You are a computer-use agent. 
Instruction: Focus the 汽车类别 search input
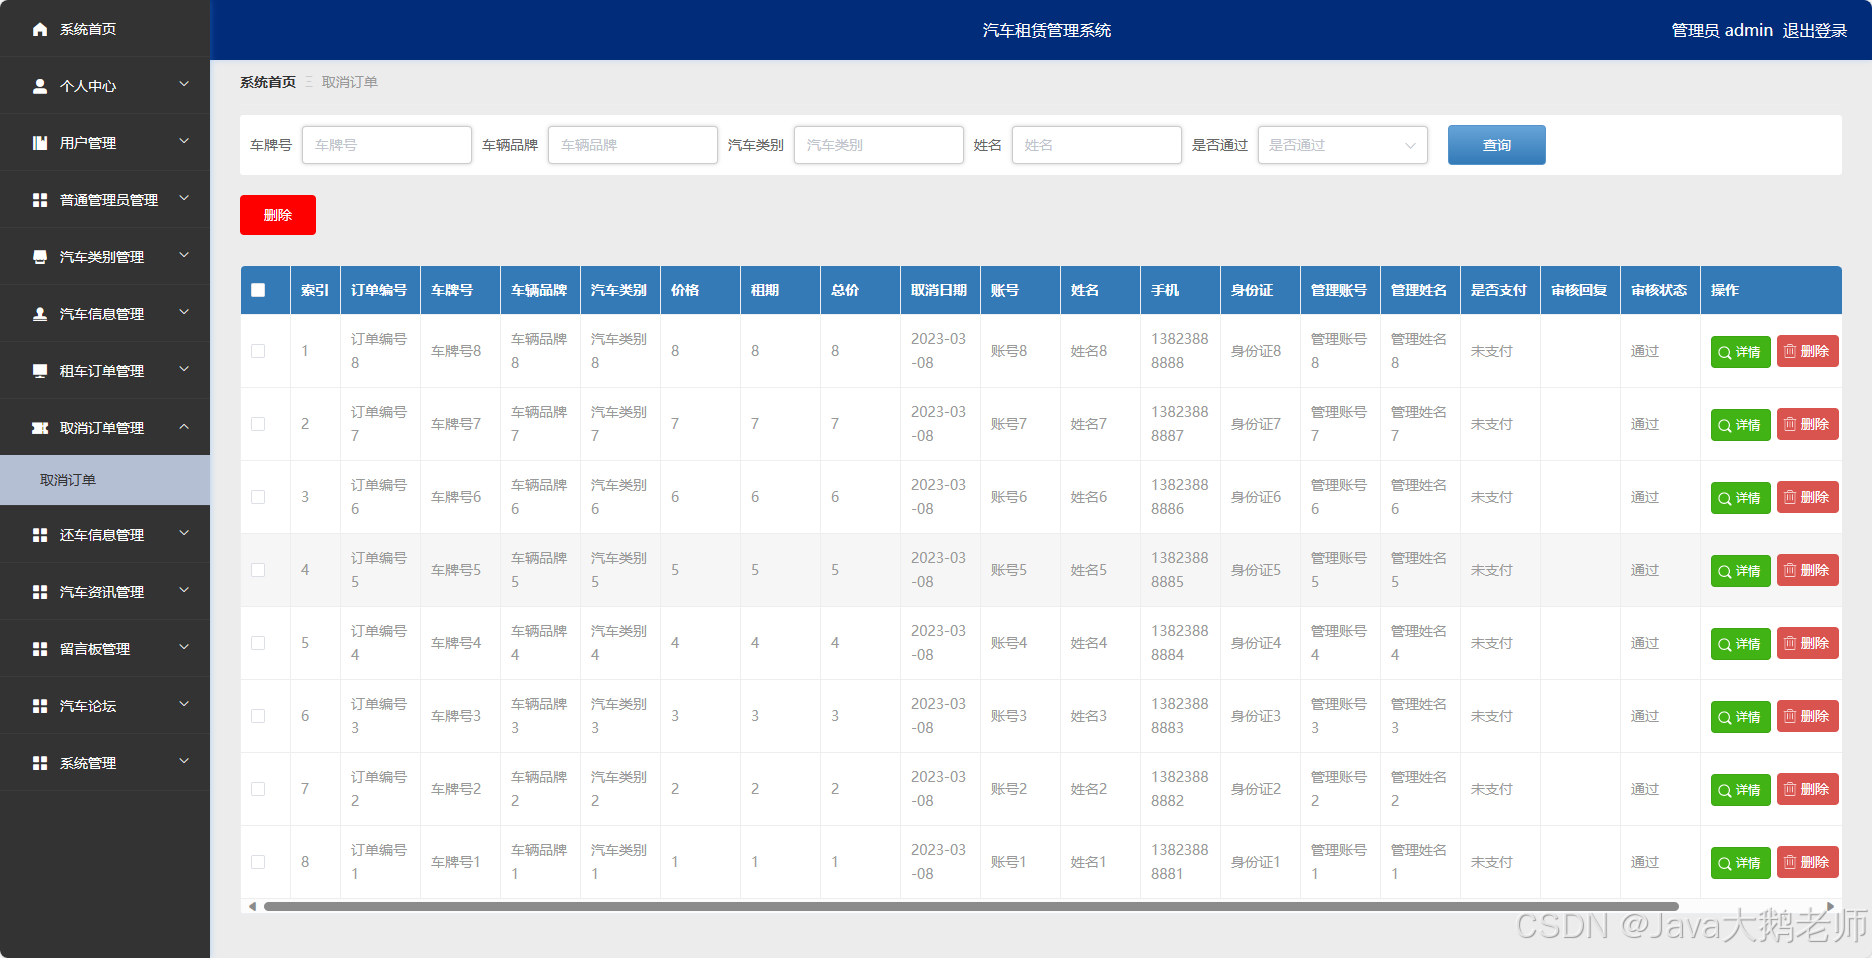click(x=878, y=145)
